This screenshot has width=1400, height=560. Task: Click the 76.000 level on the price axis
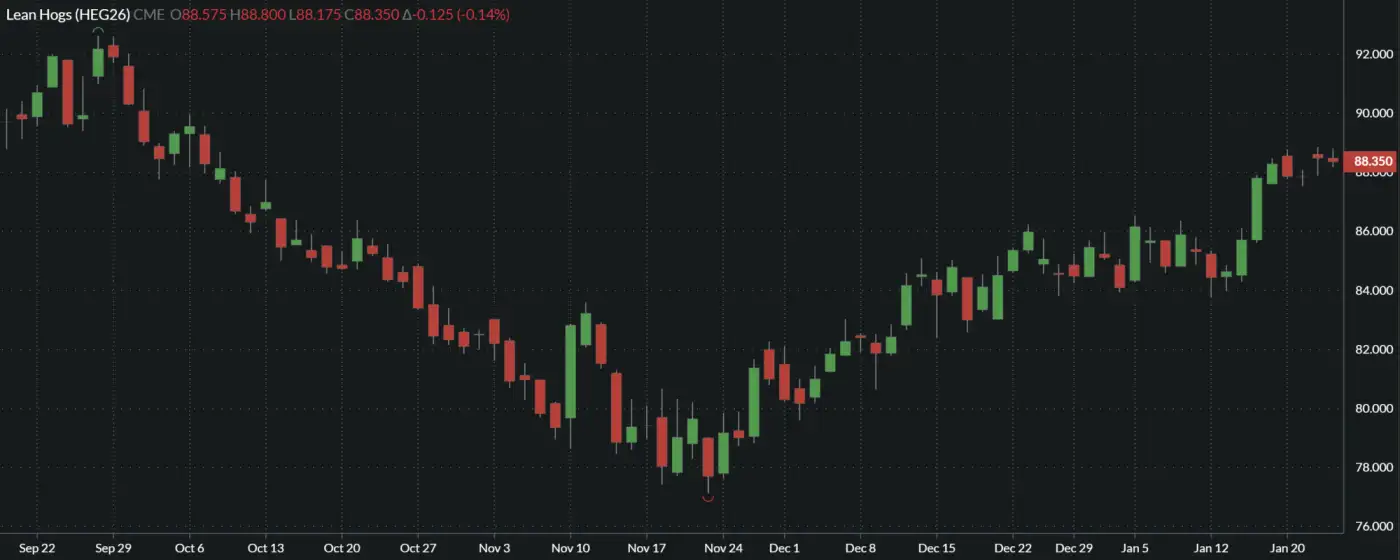point(1372,527)
